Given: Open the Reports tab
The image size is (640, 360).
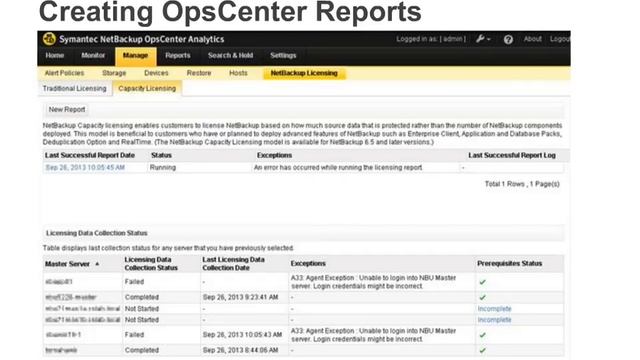Looking at the screenshot, I should coord(178,56).
